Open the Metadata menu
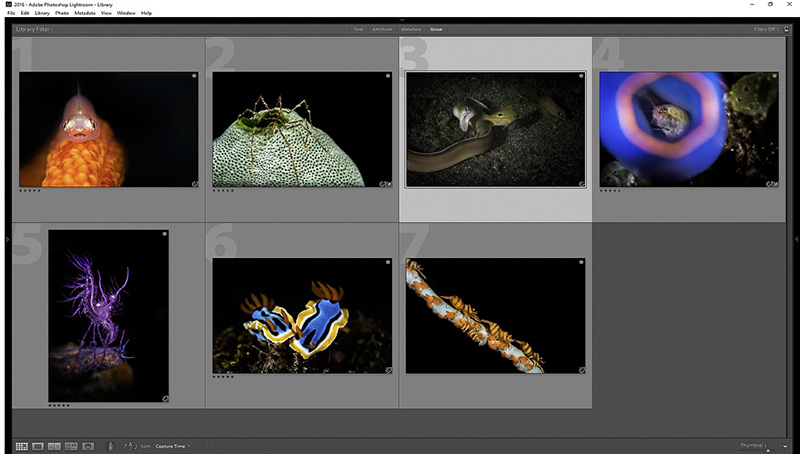Image resolution: width=800 pixels, height=454 pixels. tap(82, 13)
